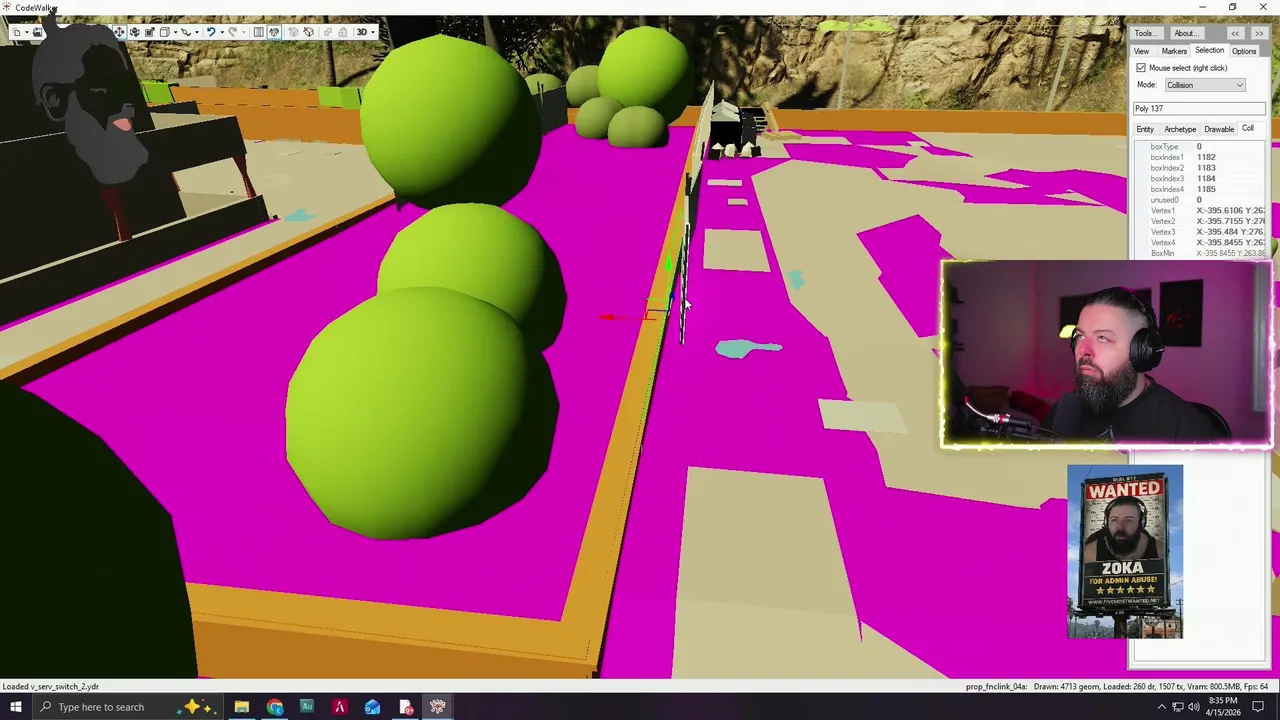1280x720 pixels.
Task: Select the Vertex1 property row
Action: [x=1199, y=211]
